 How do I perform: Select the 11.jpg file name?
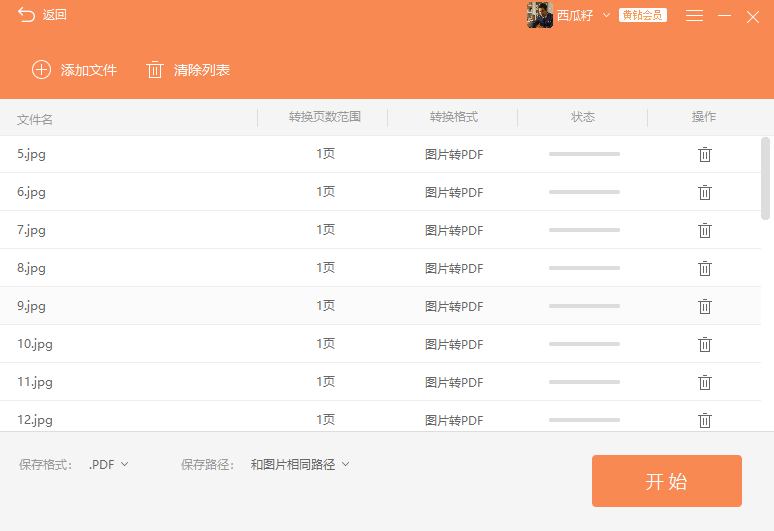(35, 382)
